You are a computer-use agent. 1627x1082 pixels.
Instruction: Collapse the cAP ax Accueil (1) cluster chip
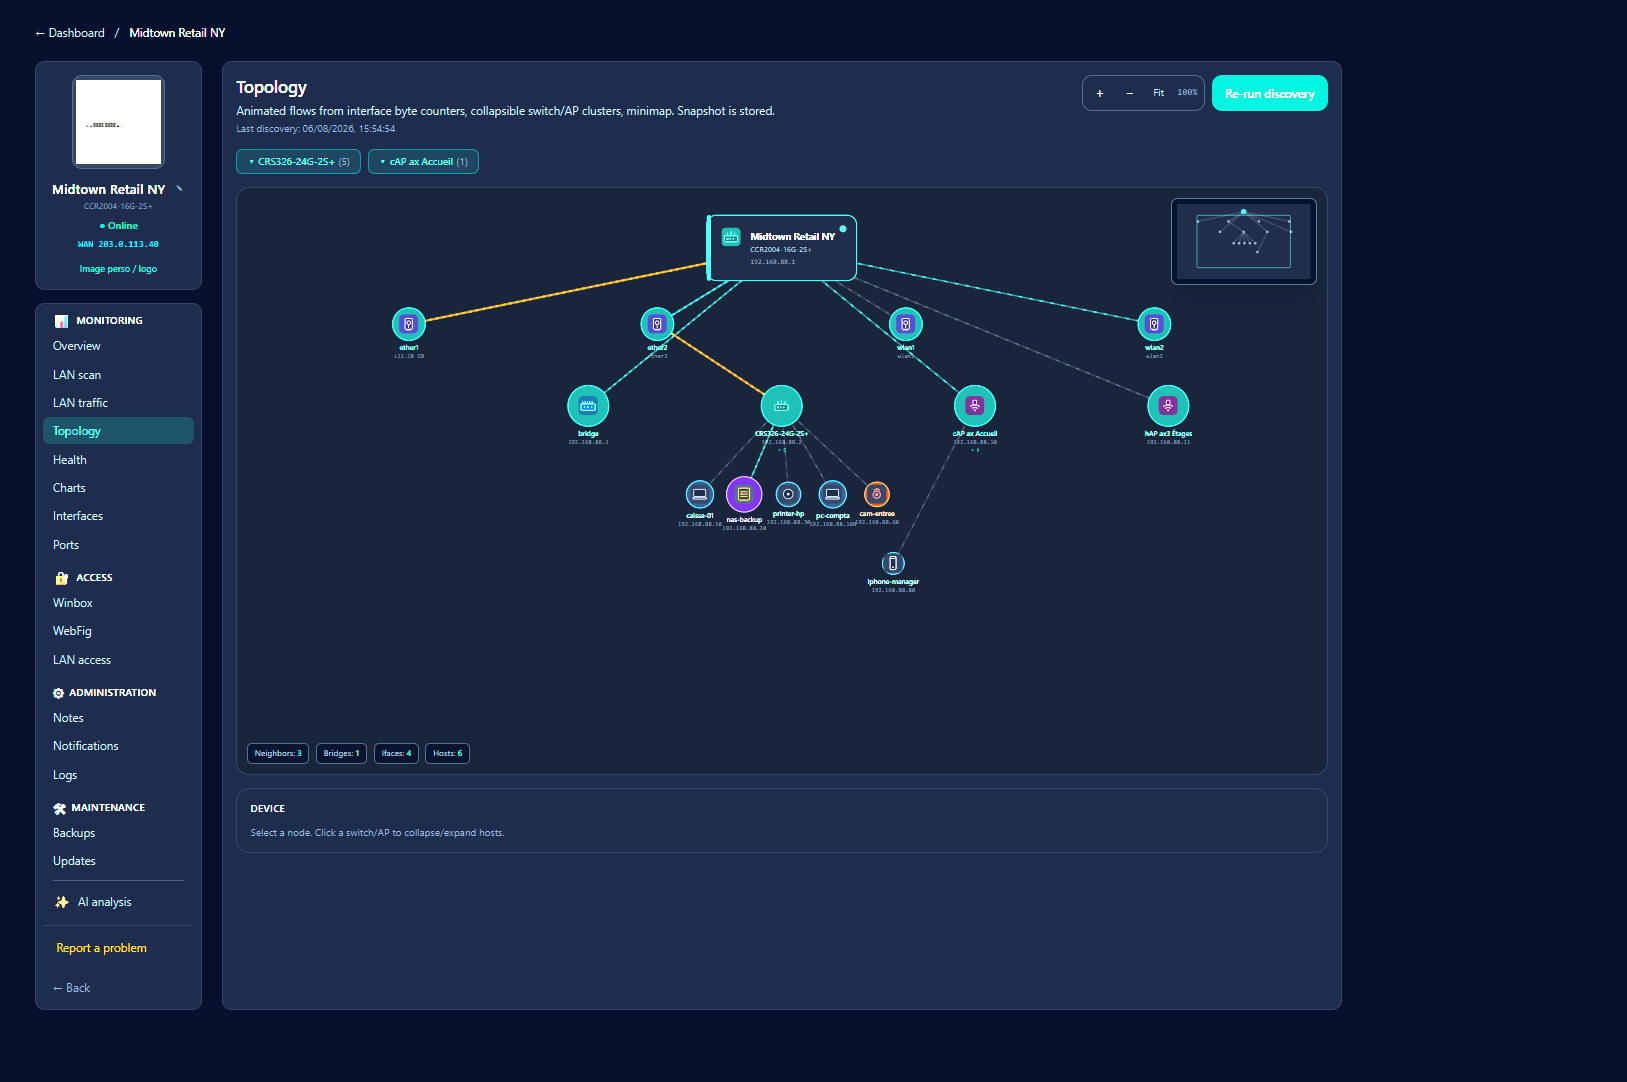coord(424,162)
